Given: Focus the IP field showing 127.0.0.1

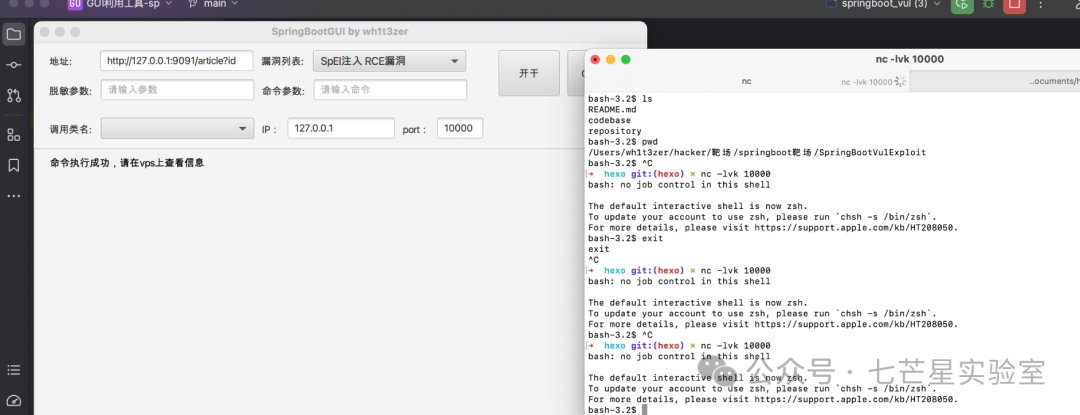Looking at the screenshot, I should 341,128.
